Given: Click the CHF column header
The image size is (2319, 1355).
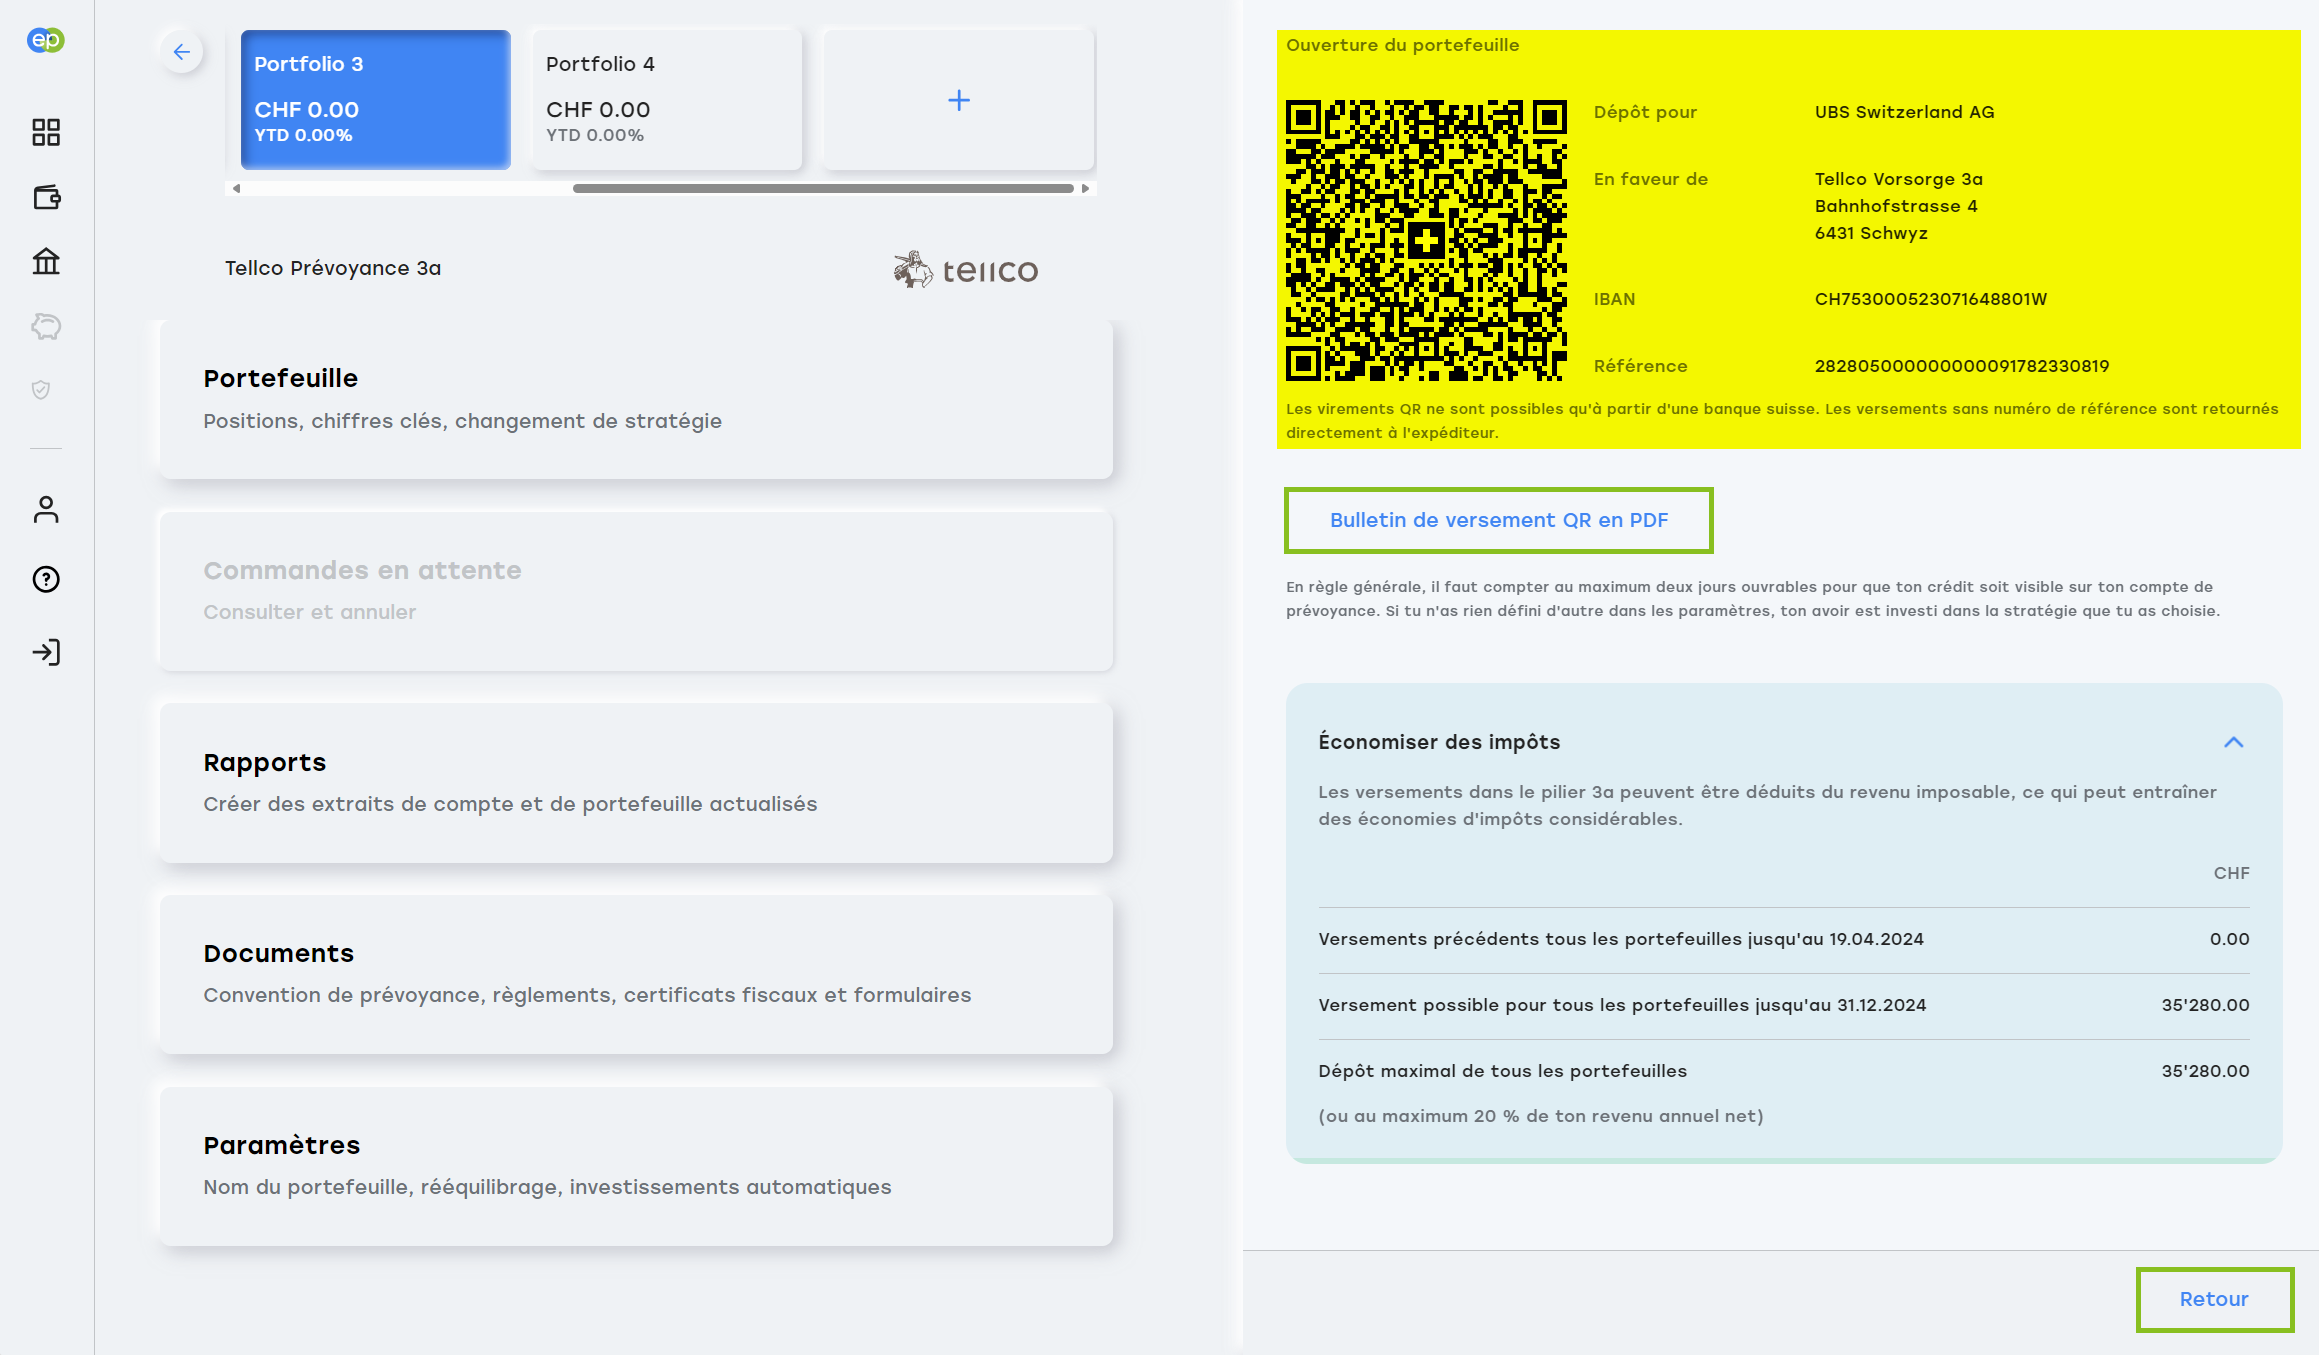Looking at the screenshot, I should coord(2231,873).
